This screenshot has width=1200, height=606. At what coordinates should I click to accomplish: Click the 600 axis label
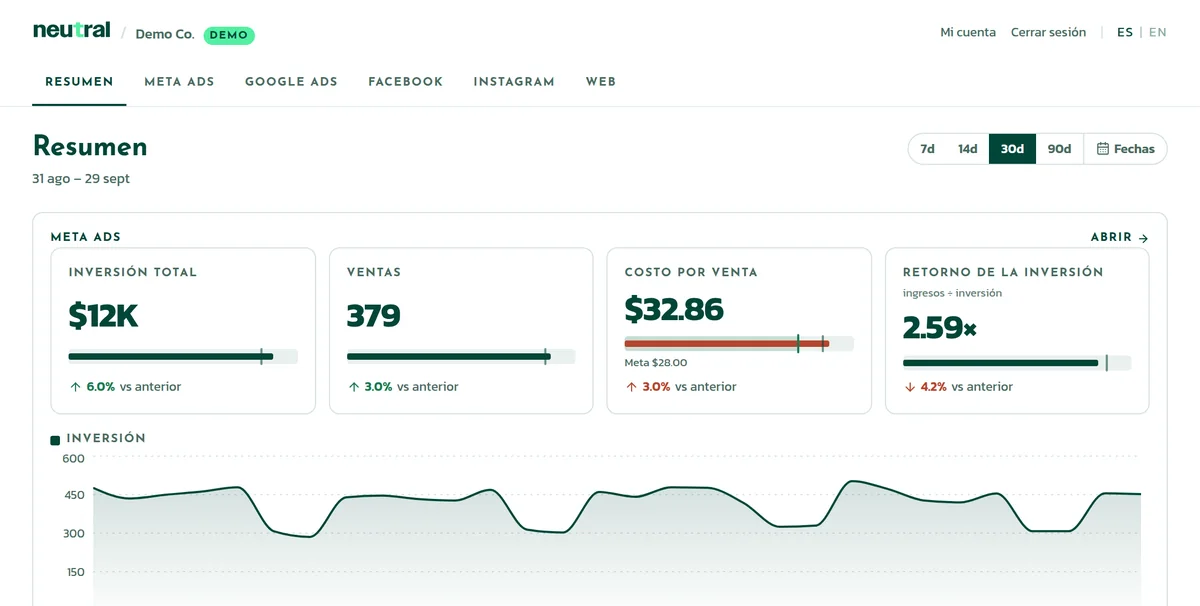tap(74, 459)
